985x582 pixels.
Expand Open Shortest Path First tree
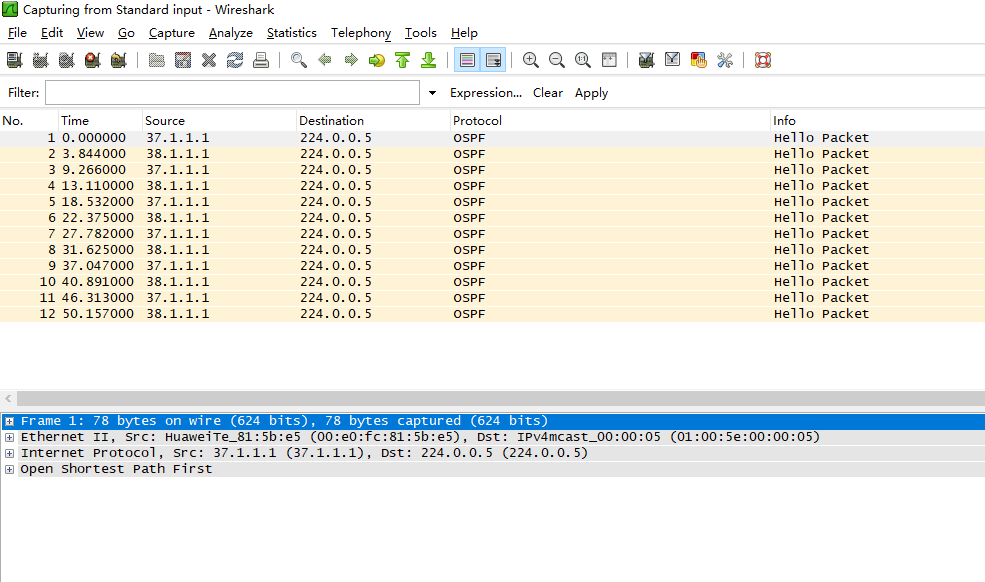tap(9, 469)
